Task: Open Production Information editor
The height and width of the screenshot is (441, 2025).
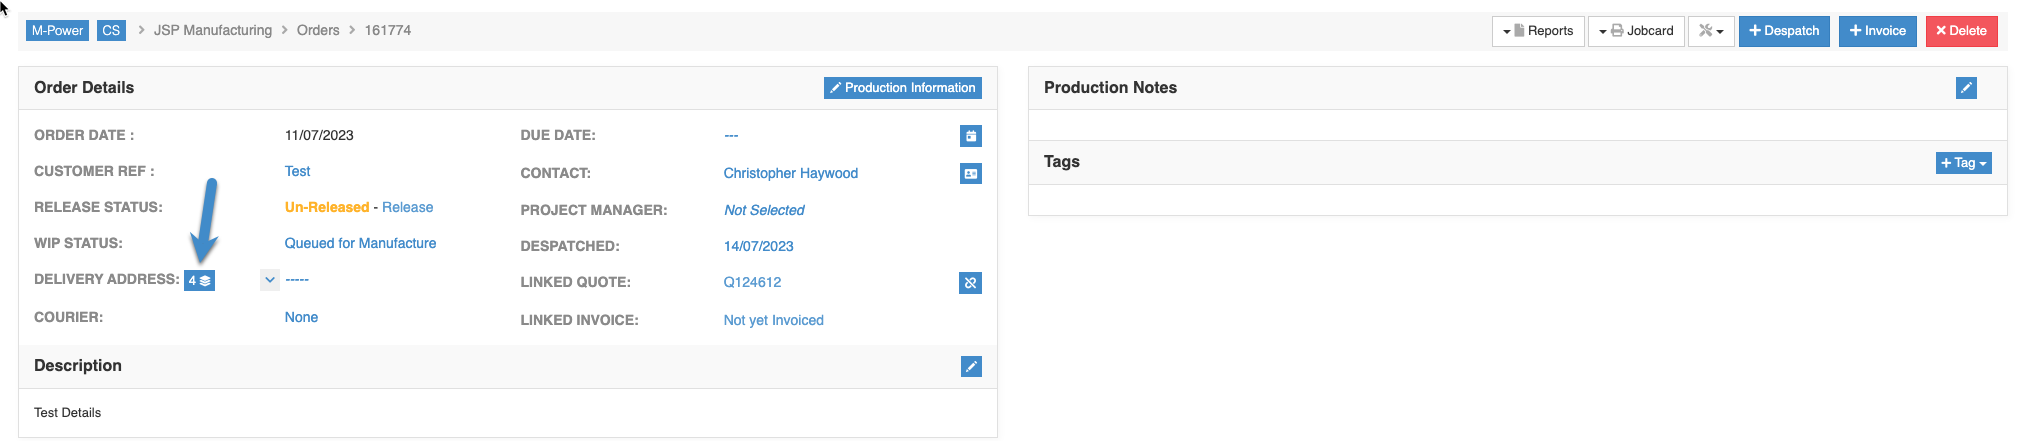Action: pyautogui.click(x=902, y=88)
